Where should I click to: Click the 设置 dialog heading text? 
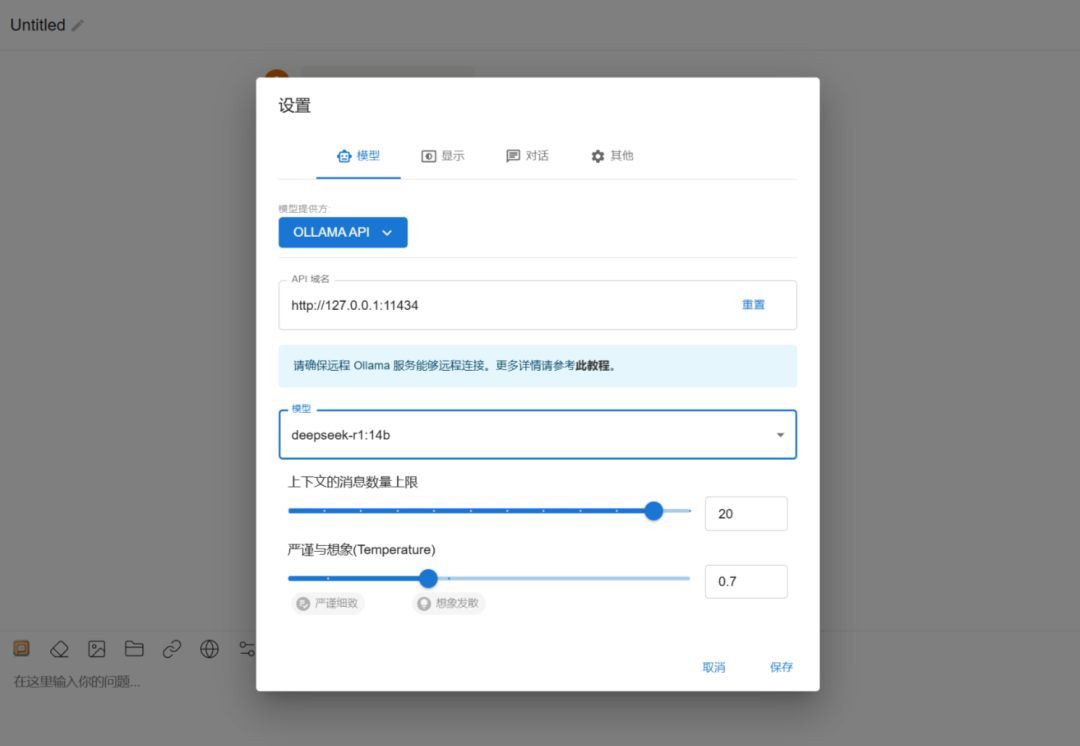[295, 105]
